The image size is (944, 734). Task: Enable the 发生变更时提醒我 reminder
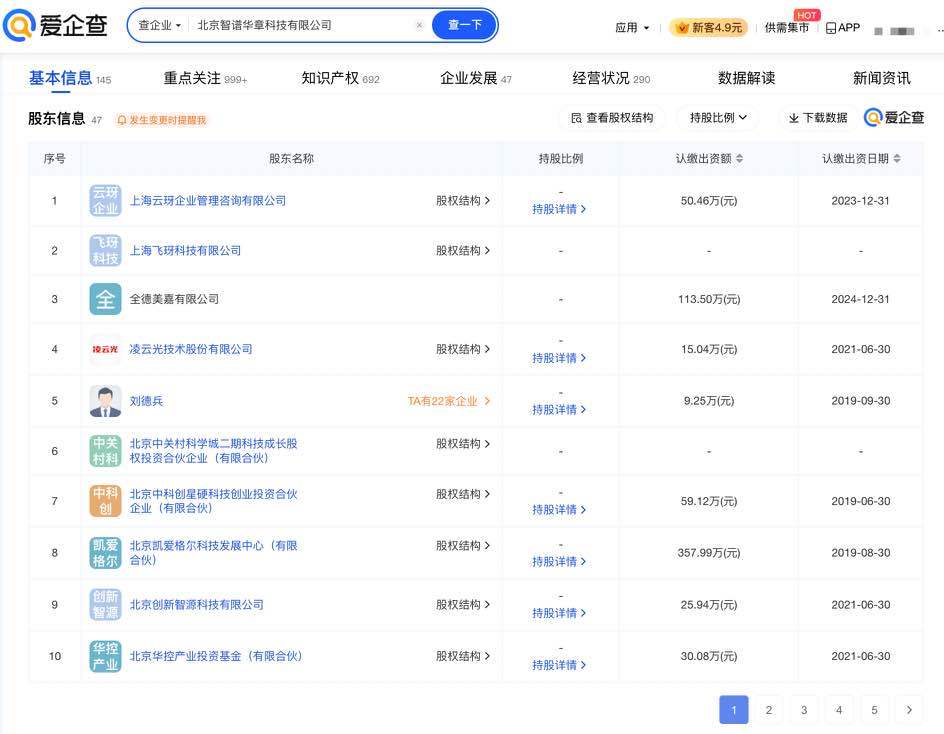pyautogui.click(x=161, y=120)
